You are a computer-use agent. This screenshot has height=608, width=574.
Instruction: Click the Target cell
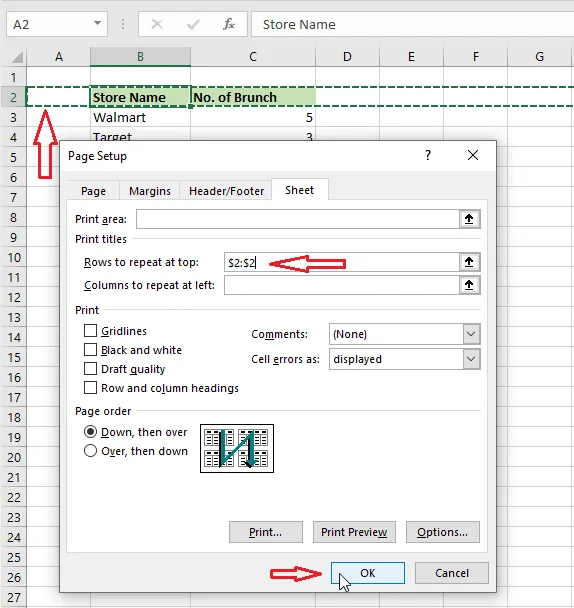click(140, 136)
